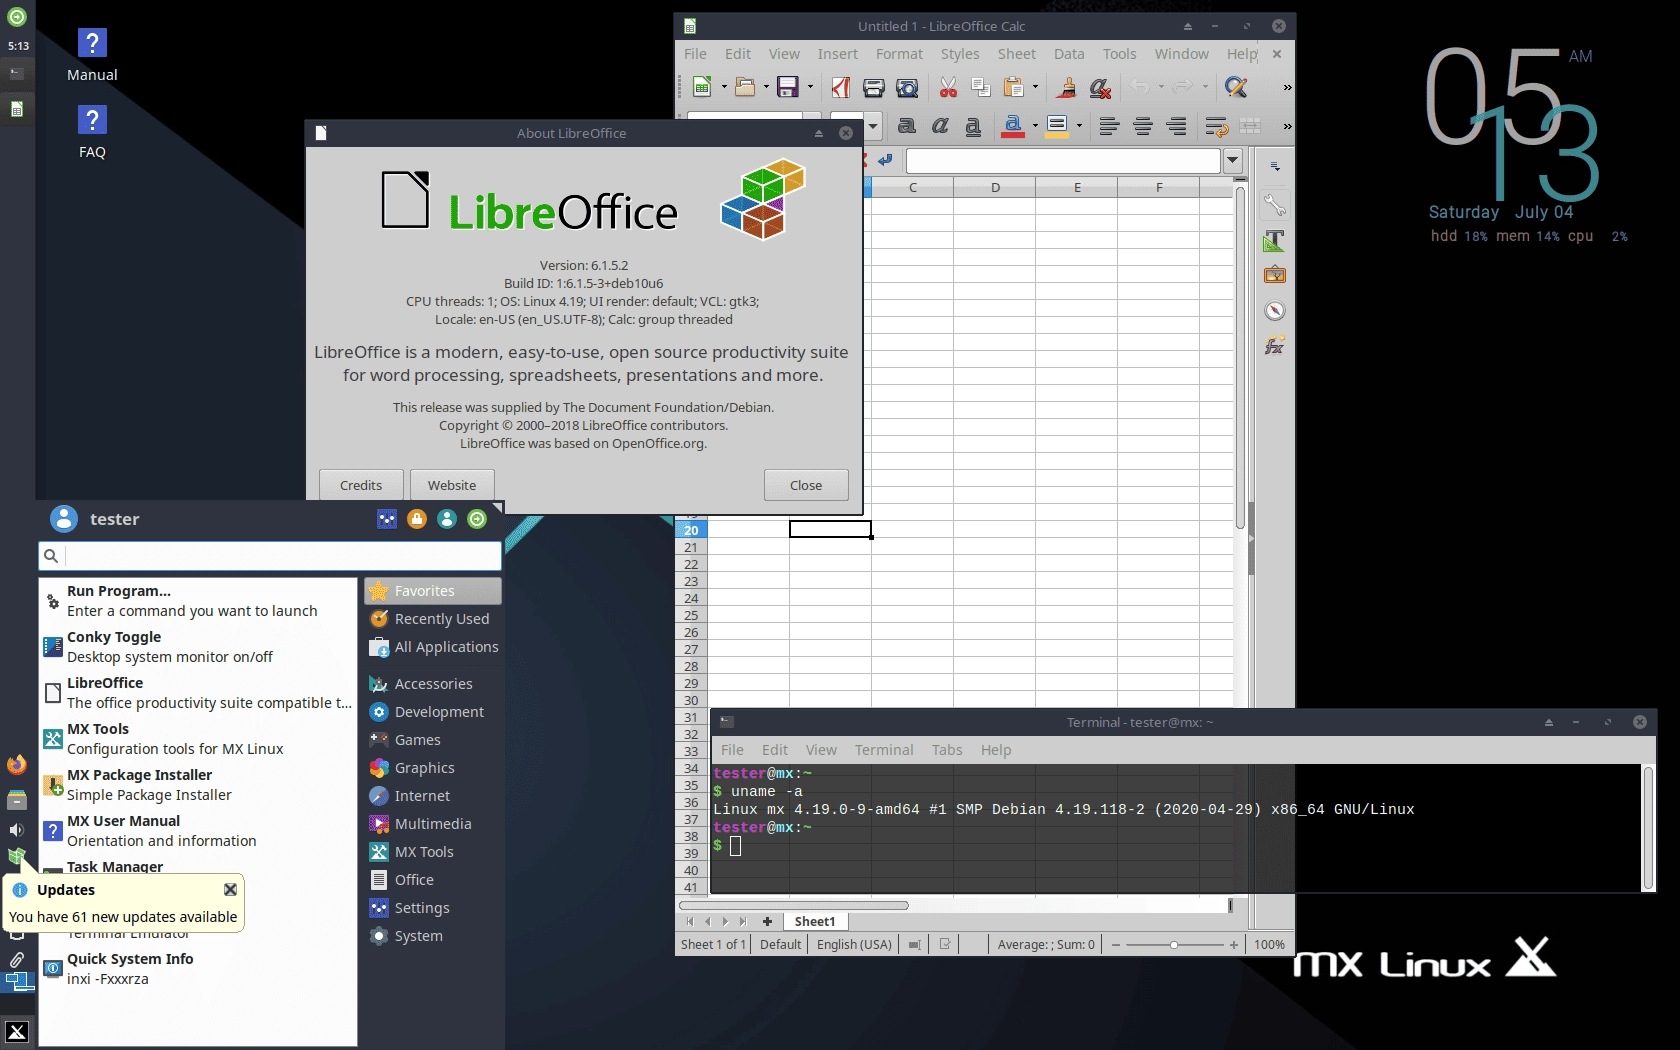Viewport: 1680px width, 1050px height.
Task: Toggle Bold formatting in Calc
Action: pyautogui.click(x=906, y=126)
